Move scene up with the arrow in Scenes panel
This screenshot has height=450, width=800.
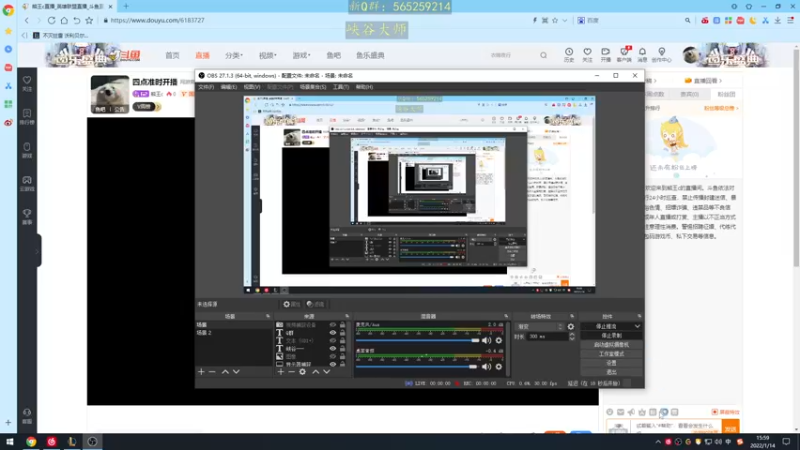point(225,372)
